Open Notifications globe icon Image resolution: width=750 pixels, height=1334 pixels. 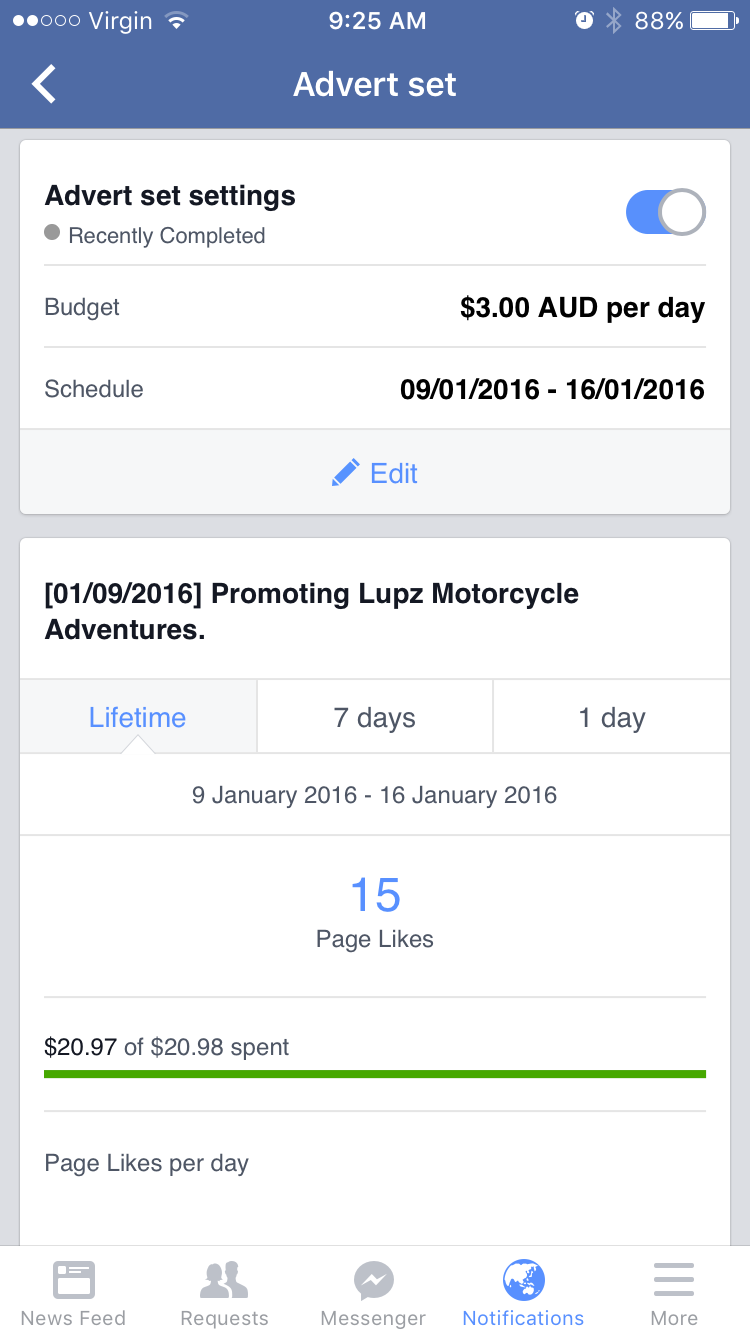click(x=523, y=1280)
